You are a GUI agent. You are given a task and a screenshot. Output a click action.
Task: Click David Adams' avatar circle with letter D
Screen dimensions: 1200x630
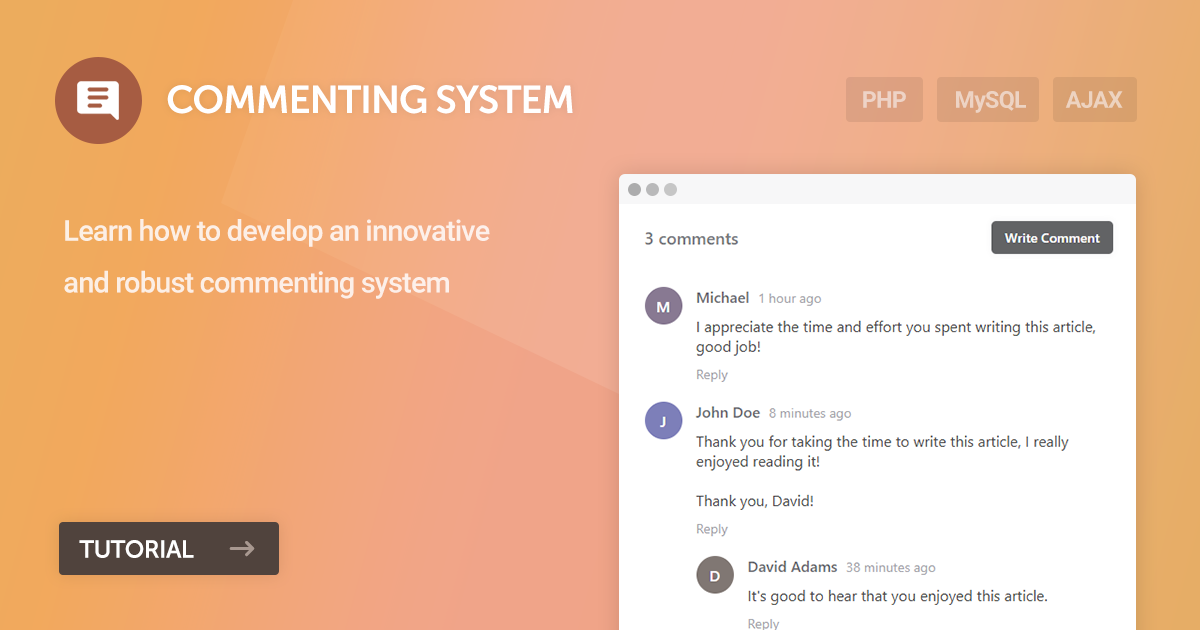(715, 575)
